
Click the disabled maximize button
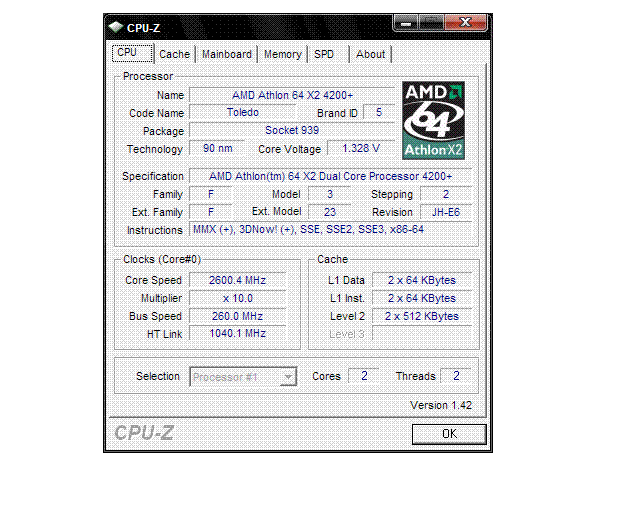coord(431,23)
